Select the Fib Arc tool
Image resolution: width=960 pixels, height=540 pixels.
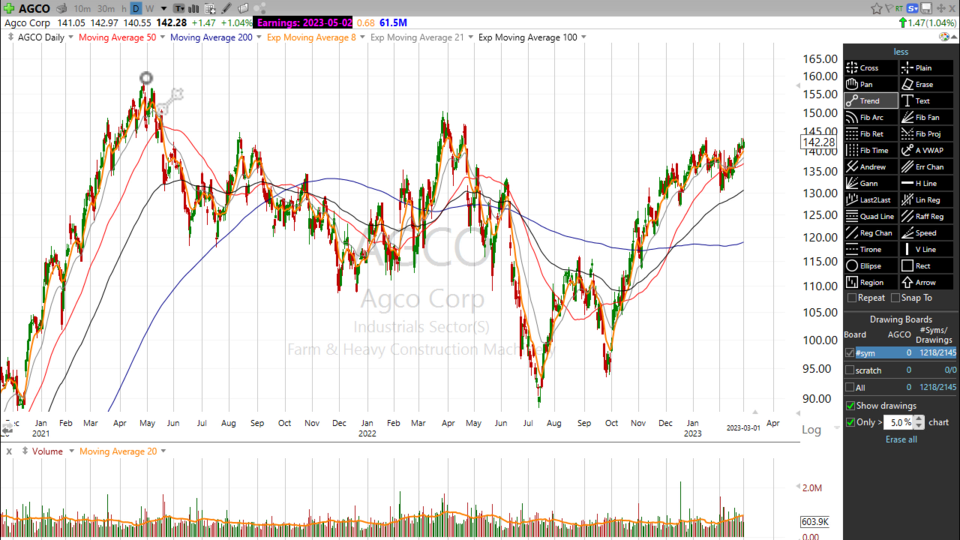click(871, 118)
